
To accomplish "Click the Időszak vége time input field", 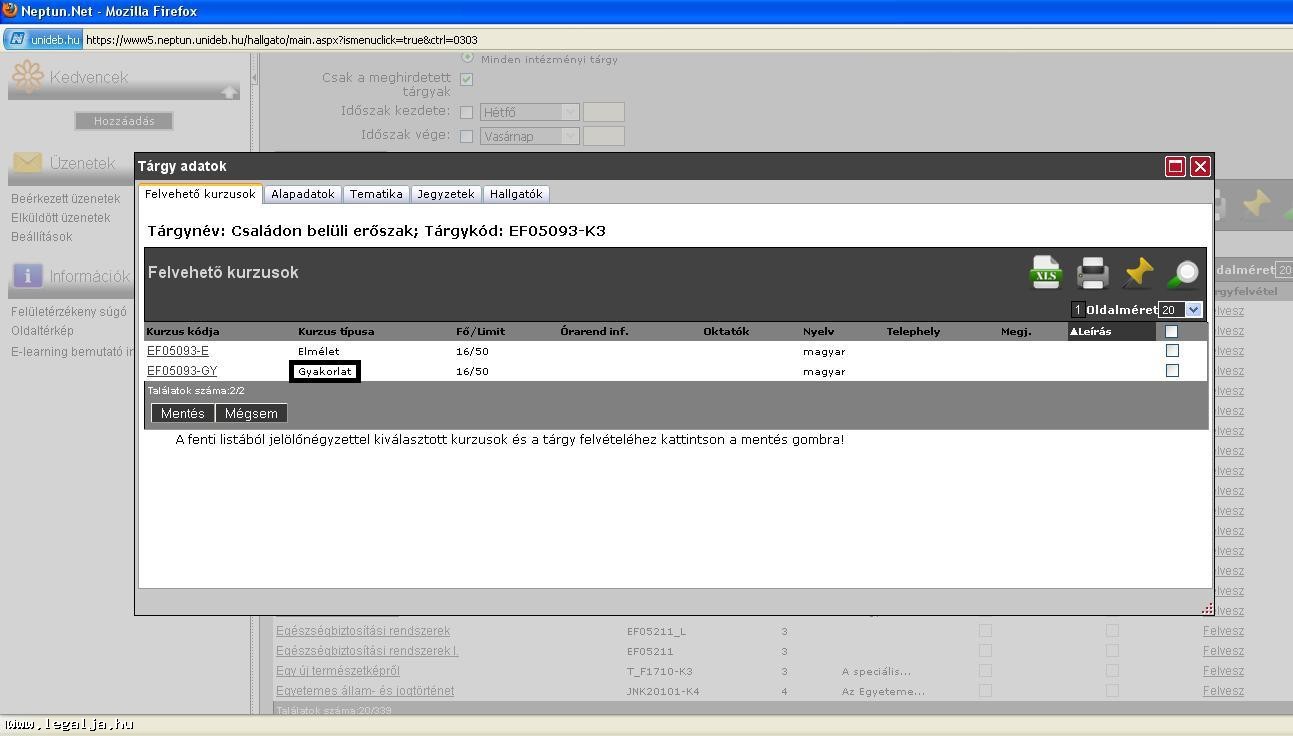I will pos(603,136).
